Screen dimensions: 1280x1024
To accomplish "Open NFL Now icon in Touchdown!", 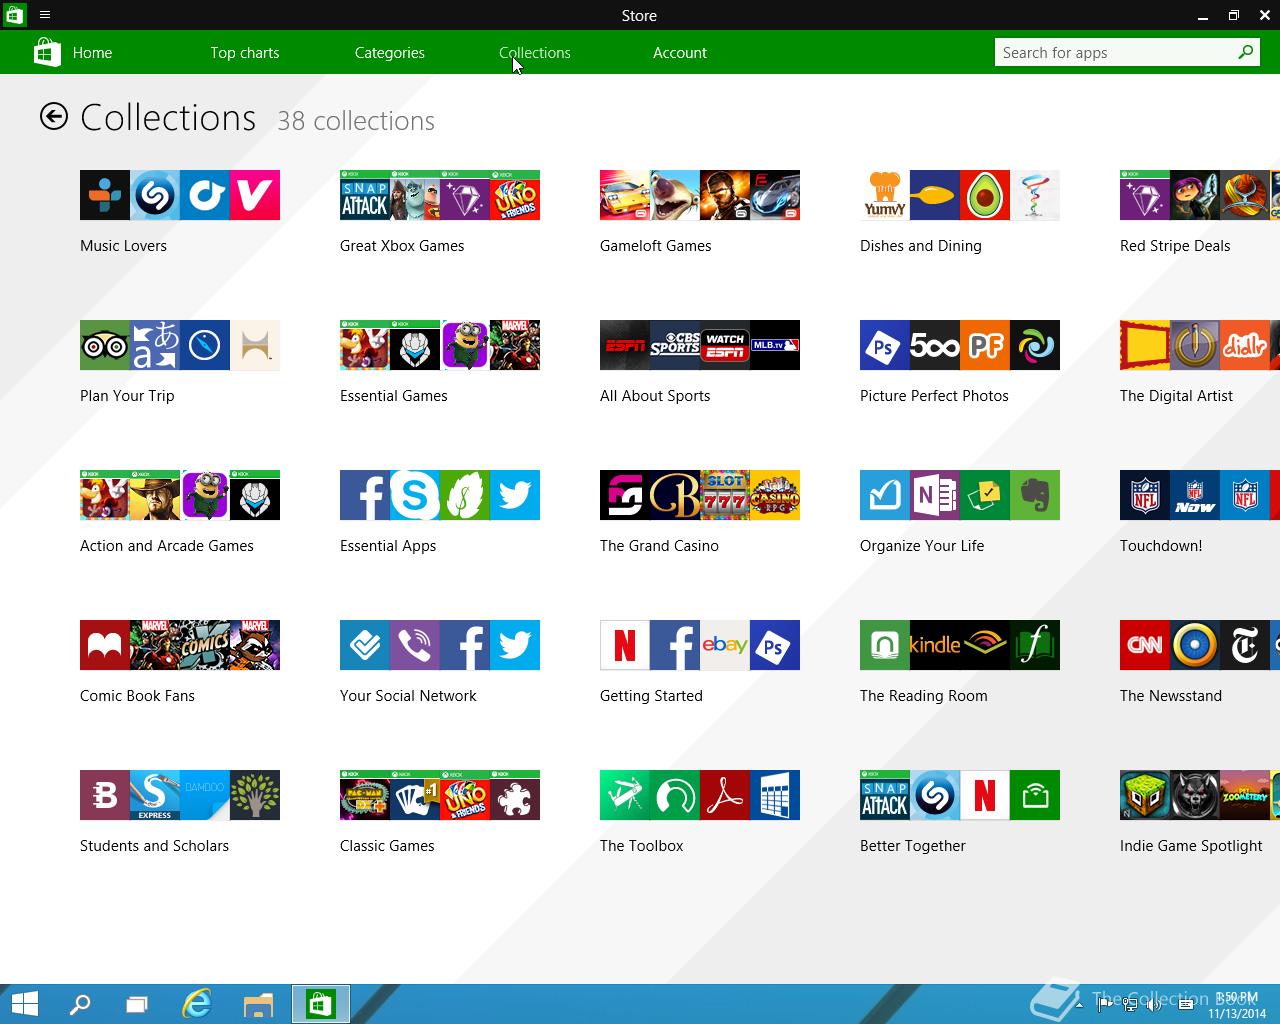I will click(x=1195, y=495).
